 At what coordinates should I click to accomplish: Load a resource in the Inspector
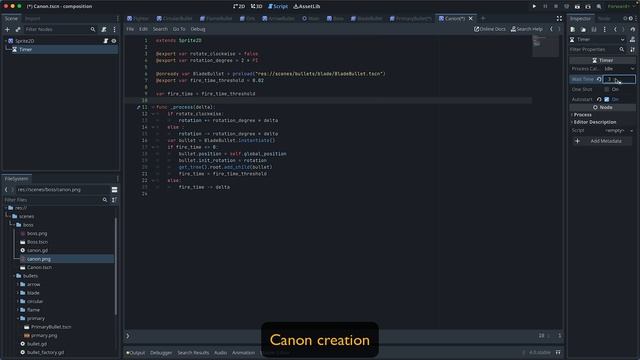point(583,29)
